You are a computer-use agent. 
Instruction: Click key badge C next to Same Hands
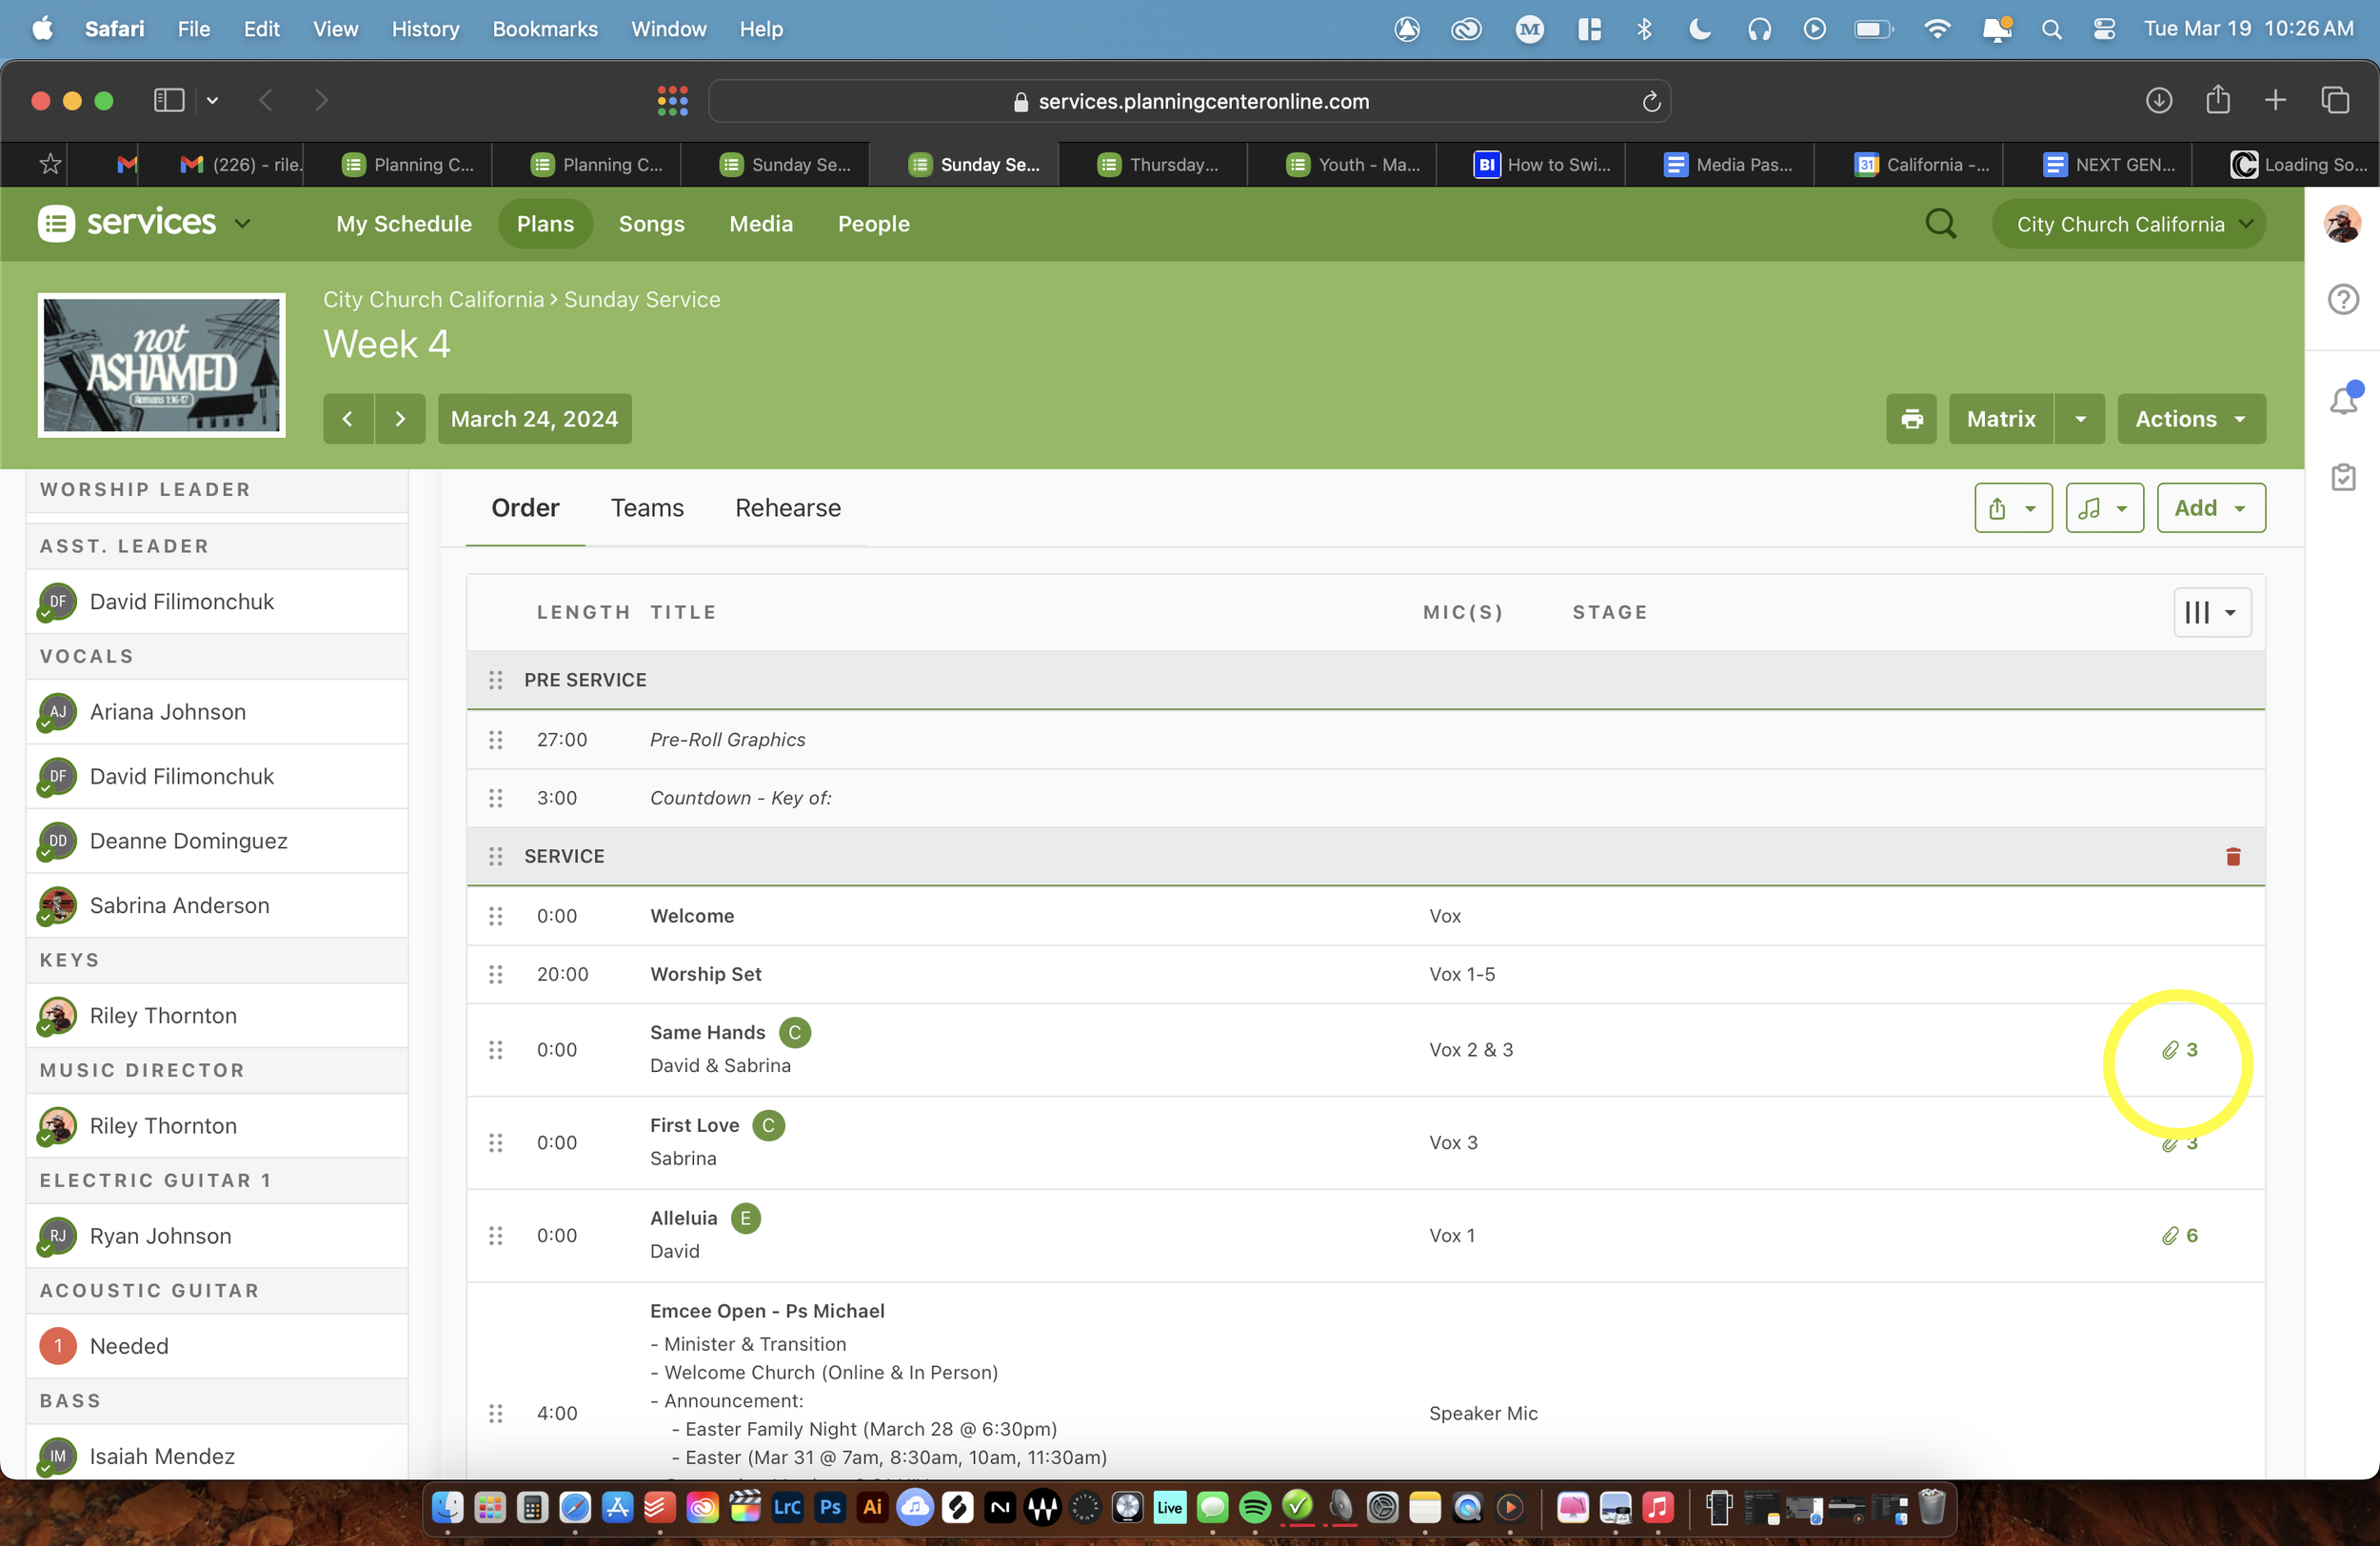pyautogui.click(x=794, y=1032)
